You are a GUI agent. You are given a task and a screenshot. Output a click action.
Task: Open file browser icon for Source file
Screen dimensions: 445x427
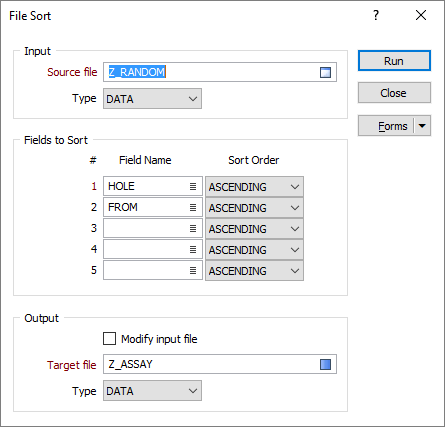(x=325, y=72)
